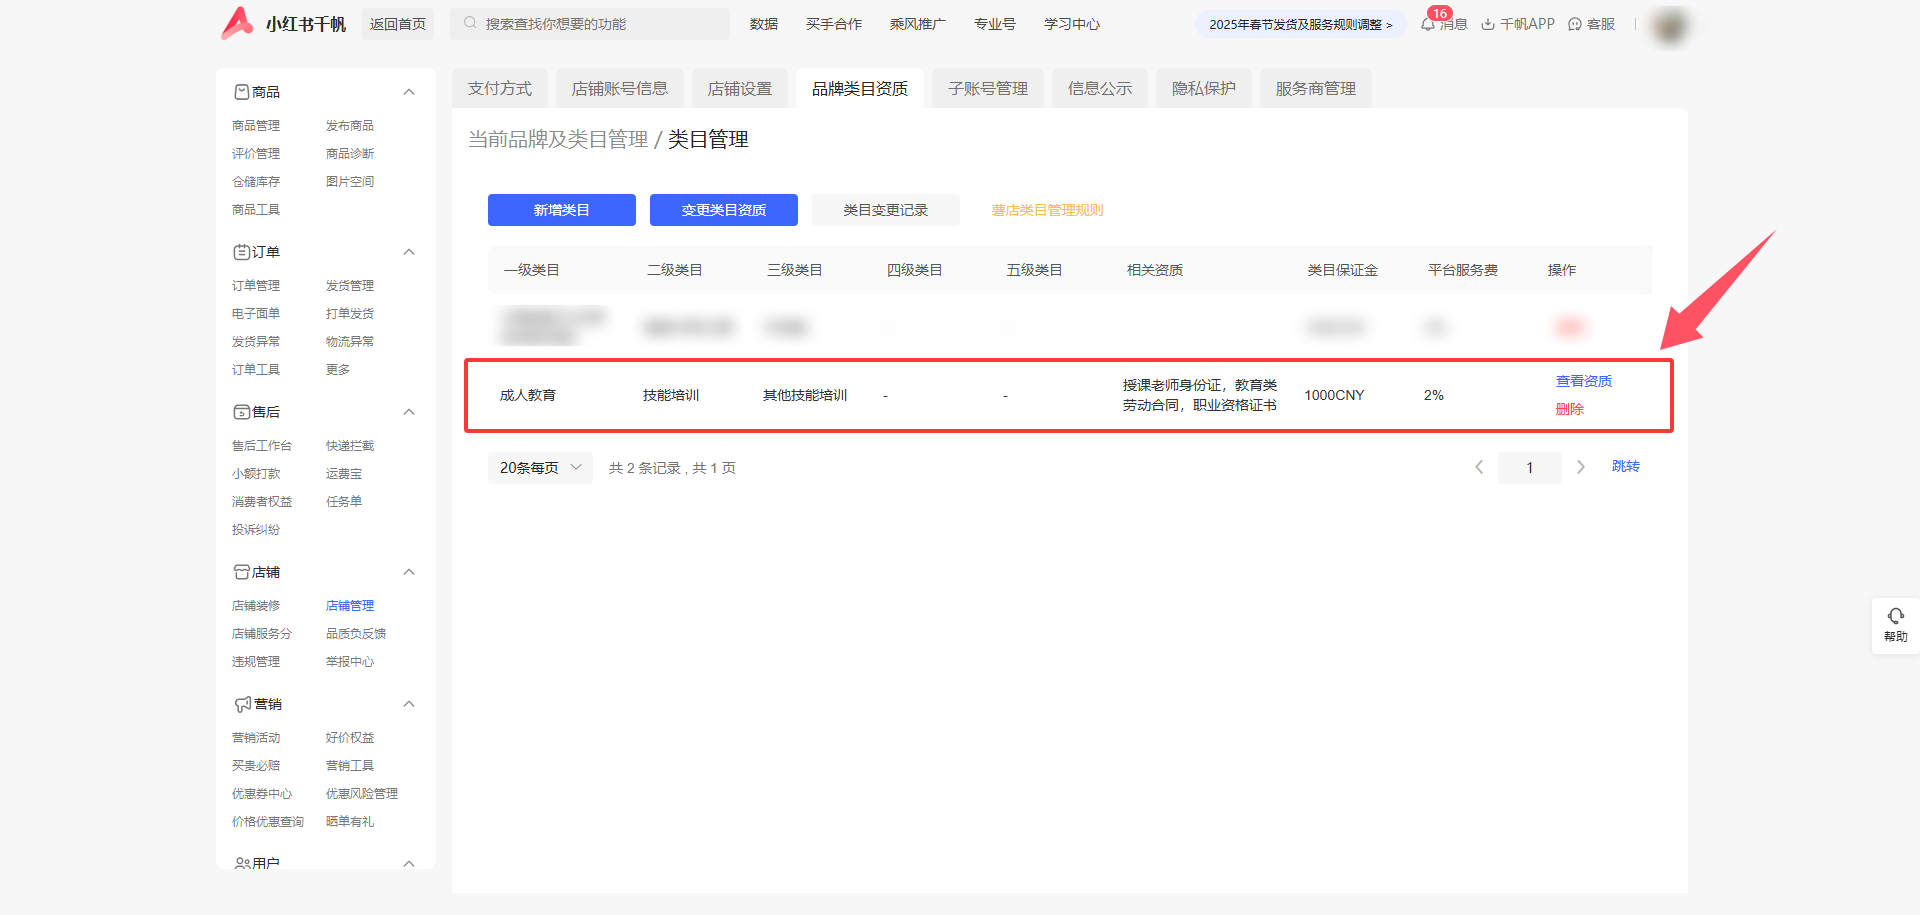
Task: Collapse the 售后 sidebar section
Action: point(409,412)
